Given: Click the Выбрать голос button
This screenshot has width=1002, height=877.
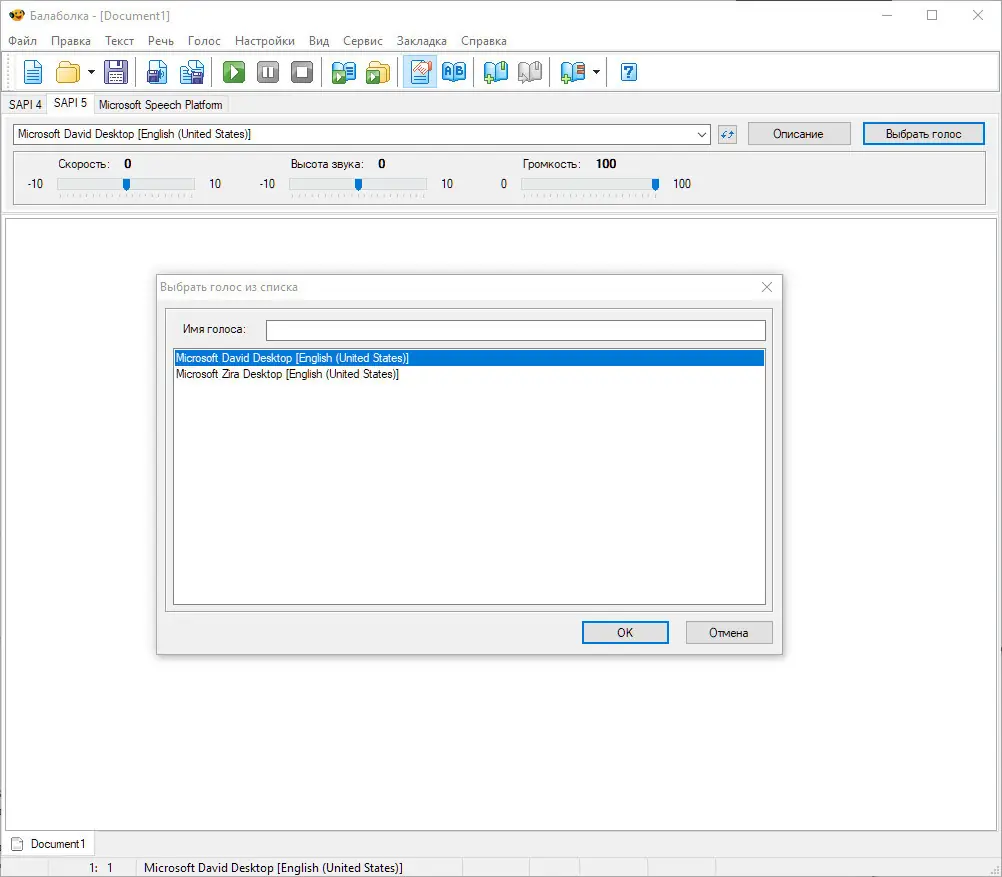Looking at the screenshot, I should point(923,134).
